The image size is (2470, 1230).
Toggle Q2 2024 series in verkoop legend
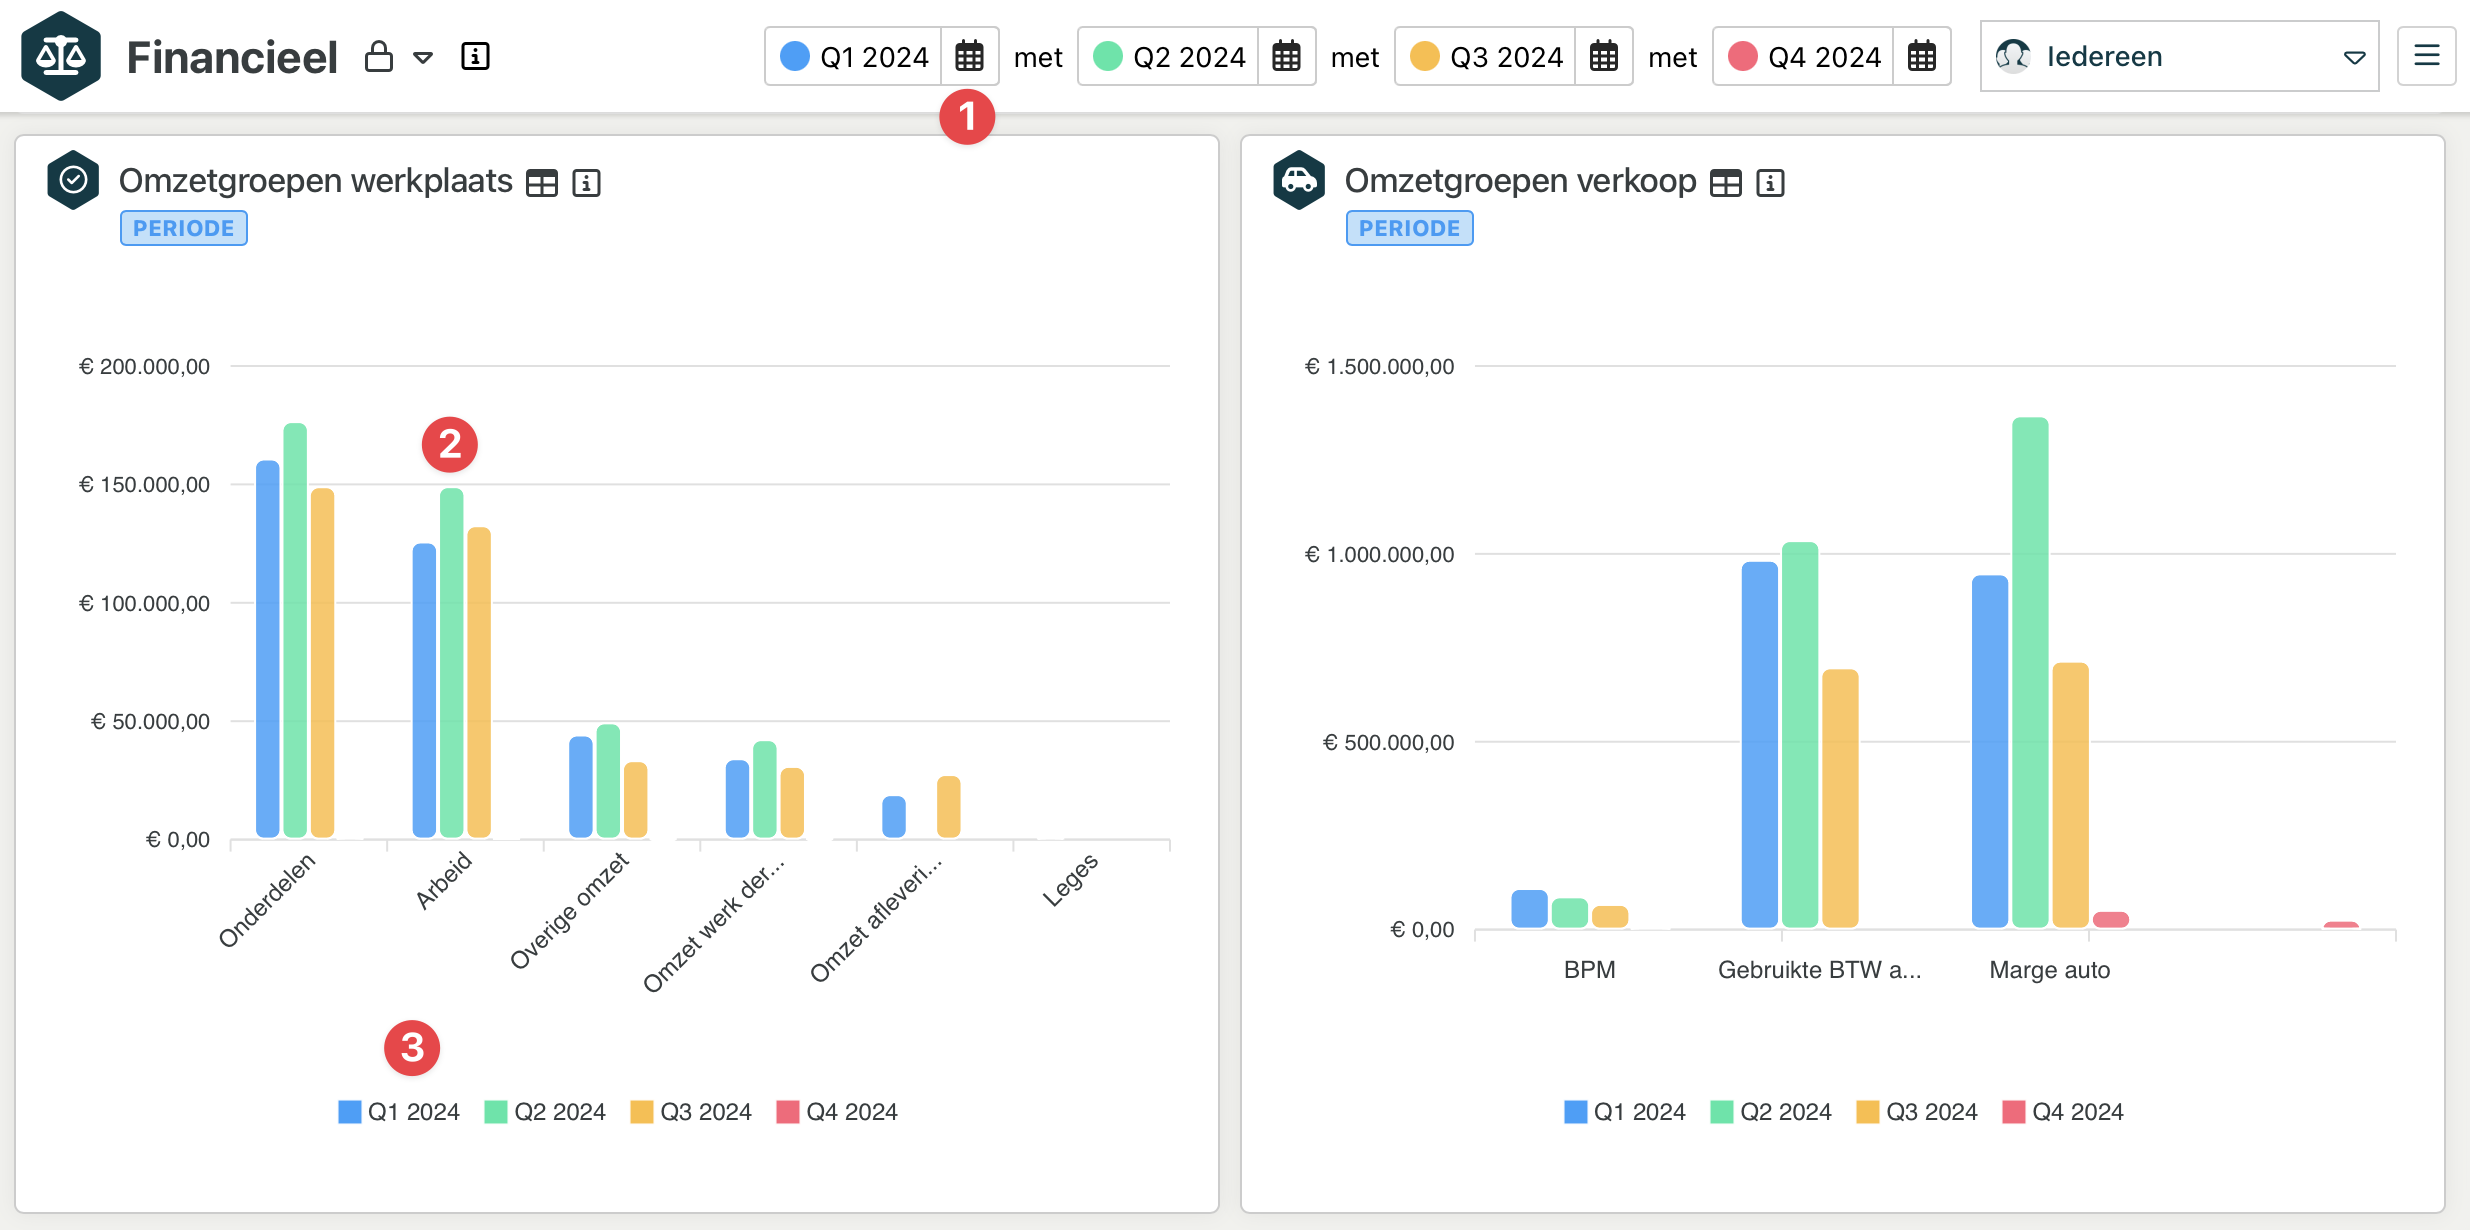1771,1112
